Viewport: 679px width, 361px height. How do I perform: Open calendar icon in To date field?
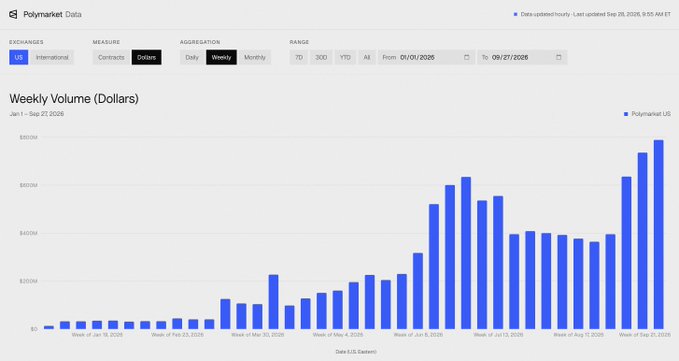[558, 57]
